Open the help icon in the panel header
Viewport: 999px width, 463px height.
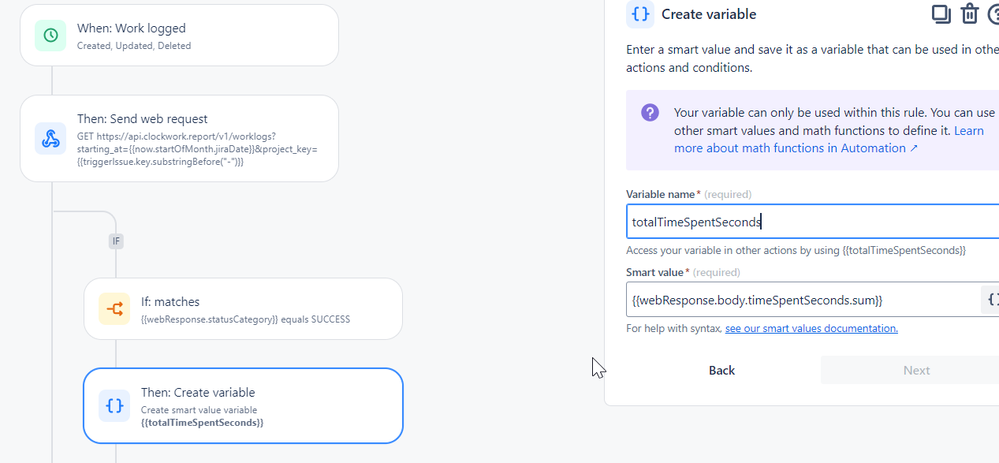coord(994,14)
